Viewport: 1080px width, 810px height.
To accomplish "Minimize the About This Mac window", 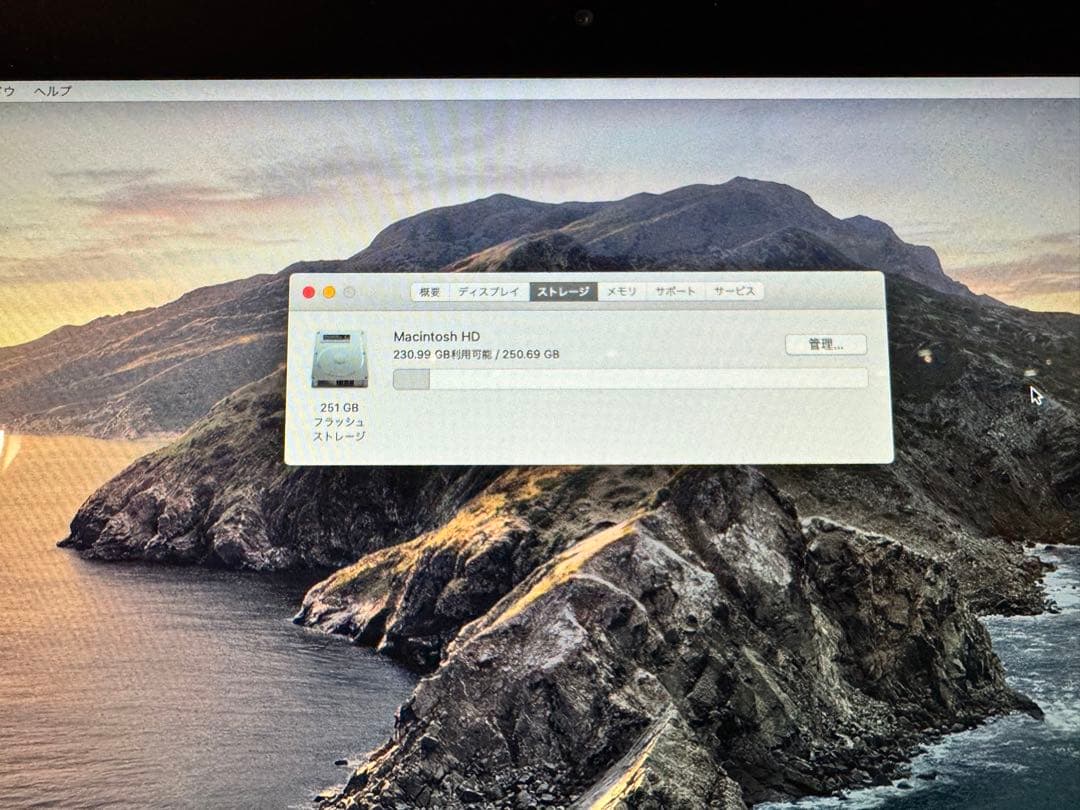I will click(327, 290).
